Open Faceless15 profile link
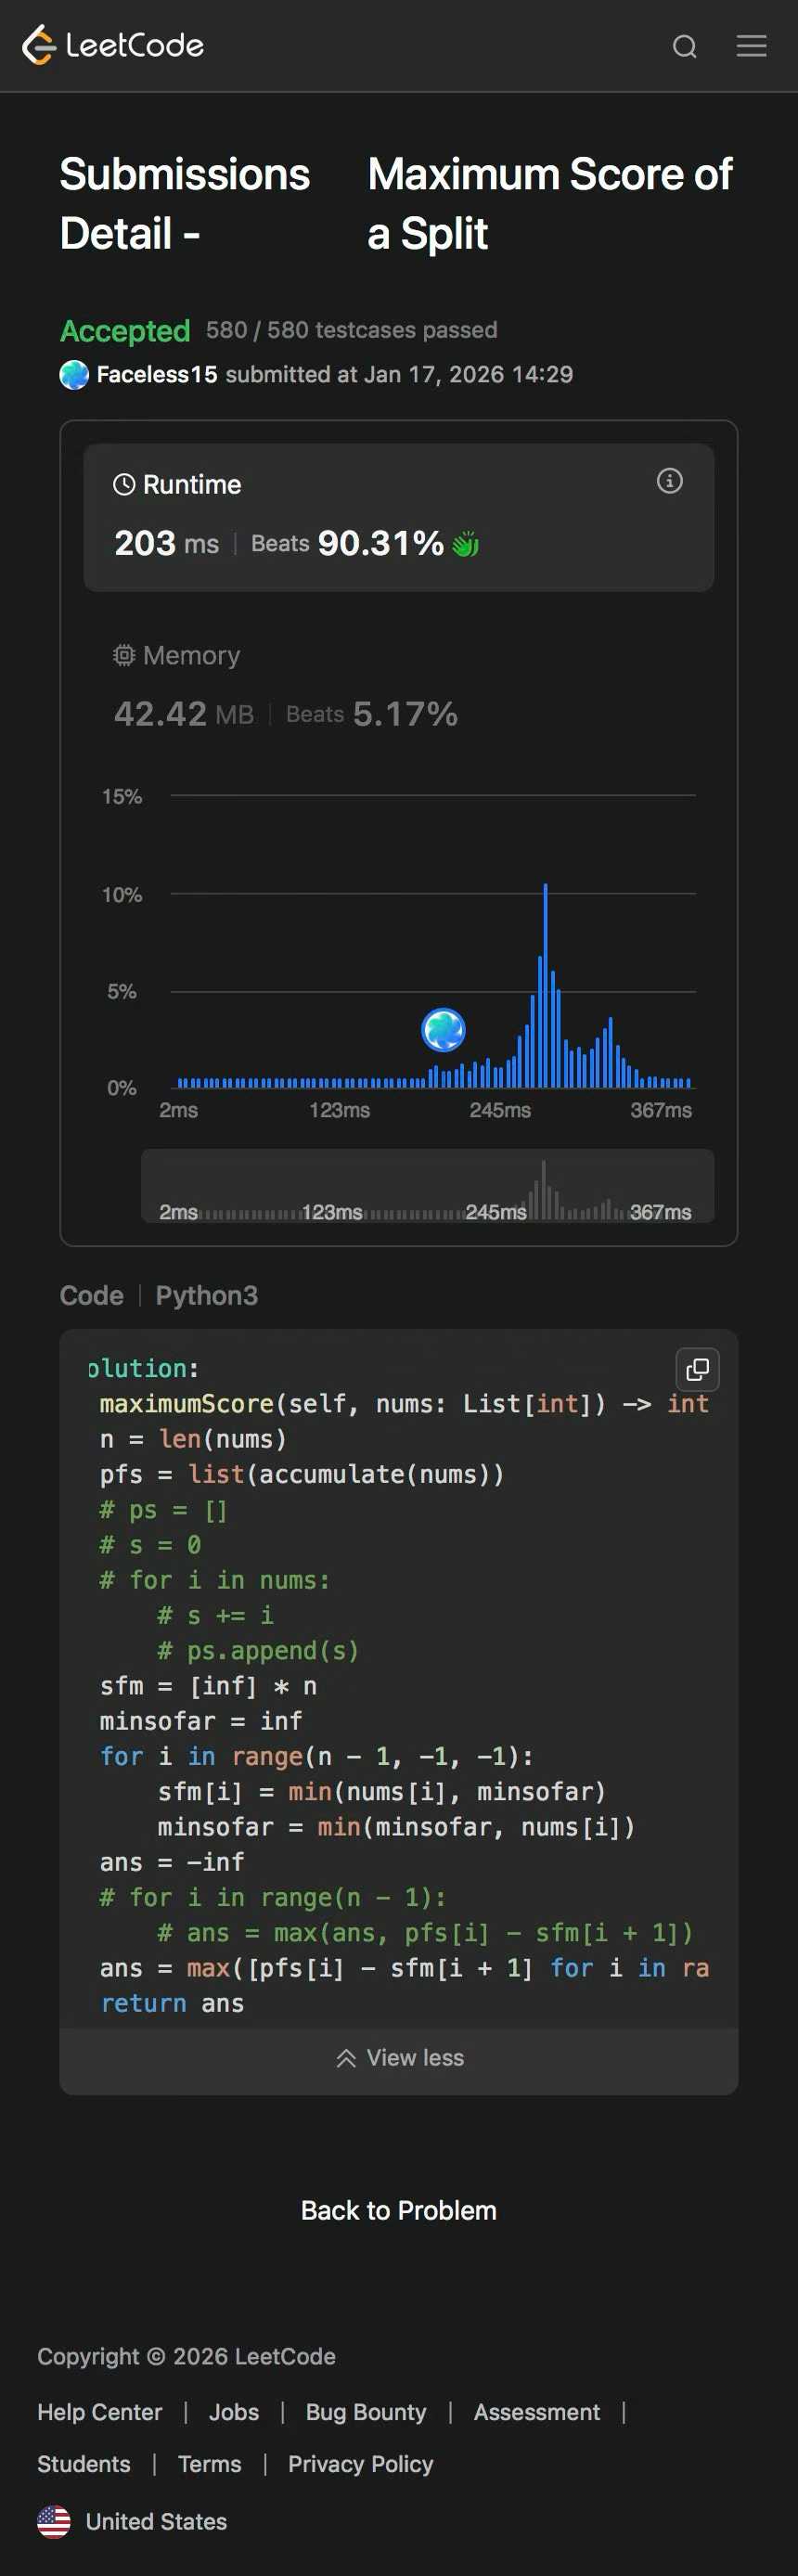Image resolution: width=798 pixels, height=2576 pixels. click(156, 375)
